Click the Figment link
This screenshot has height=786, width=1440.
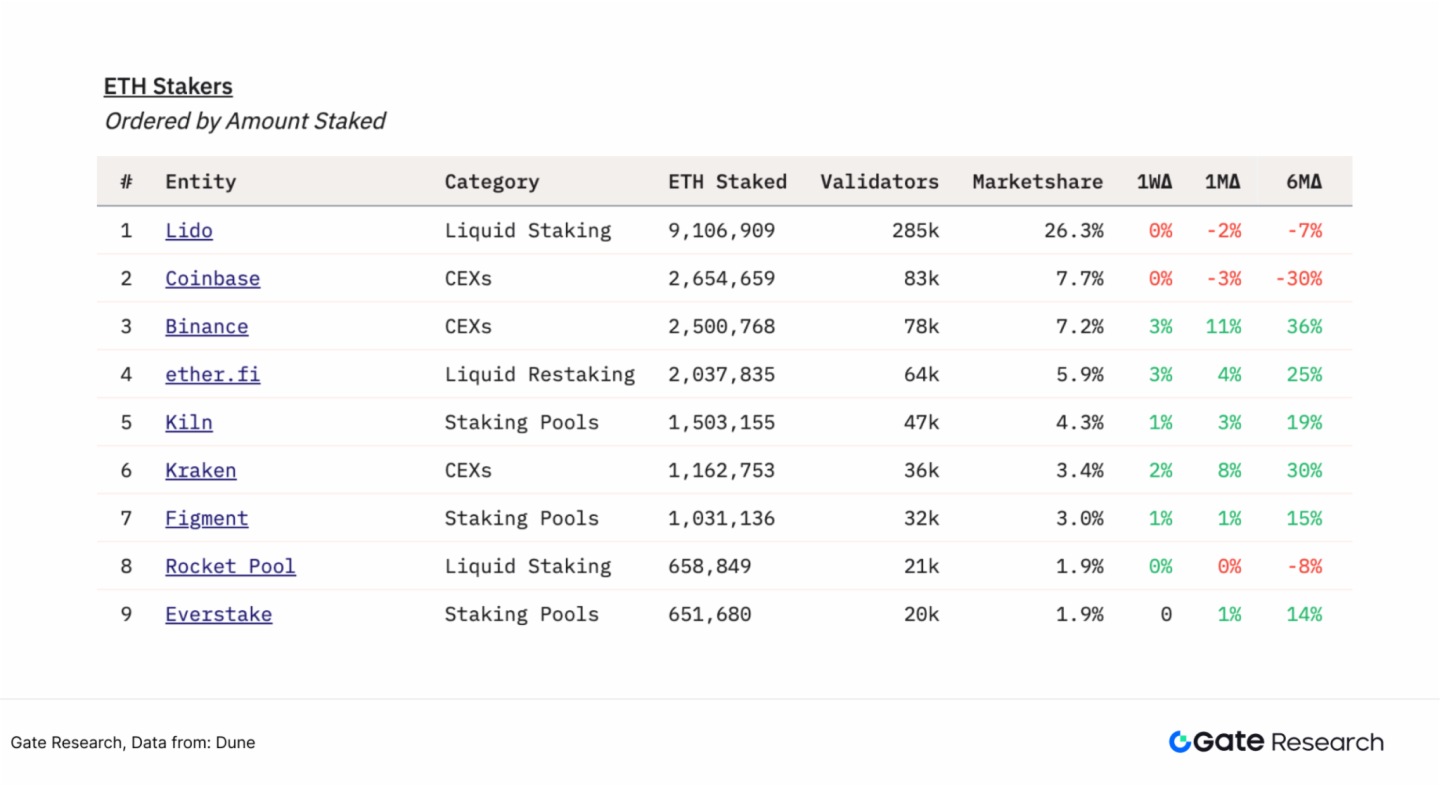point(206,519)
